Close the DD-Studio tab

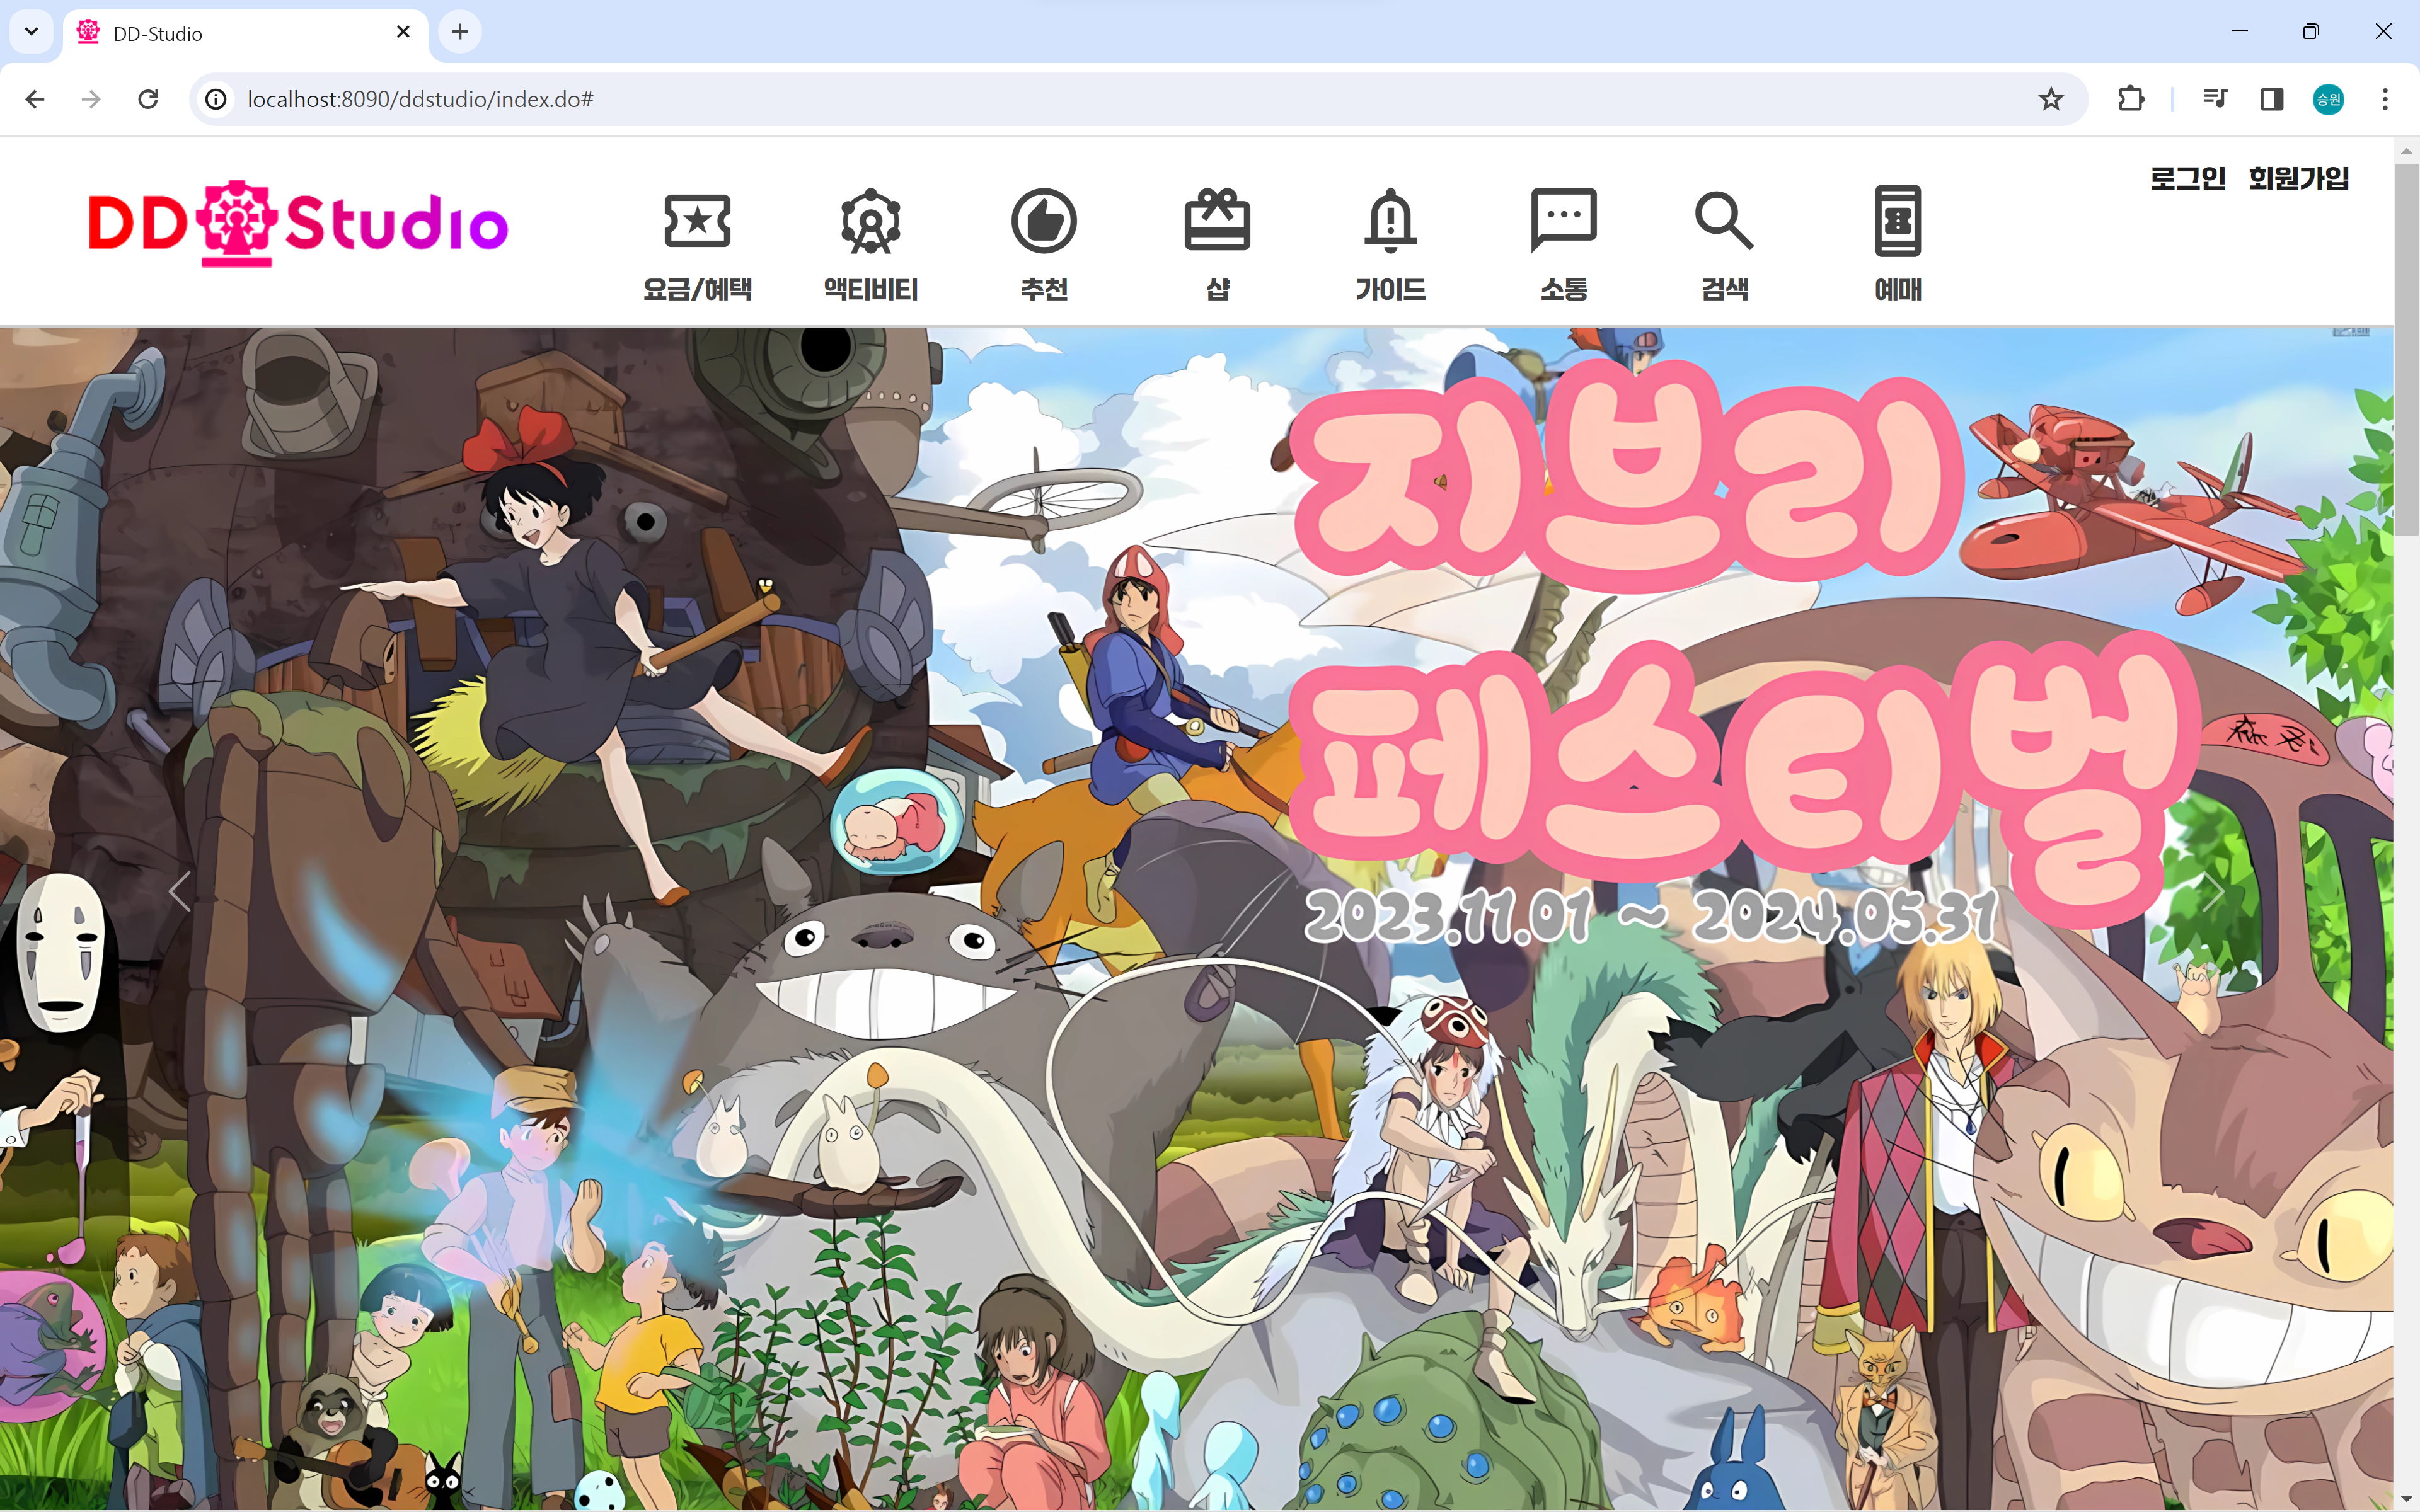tap(403, 32)
